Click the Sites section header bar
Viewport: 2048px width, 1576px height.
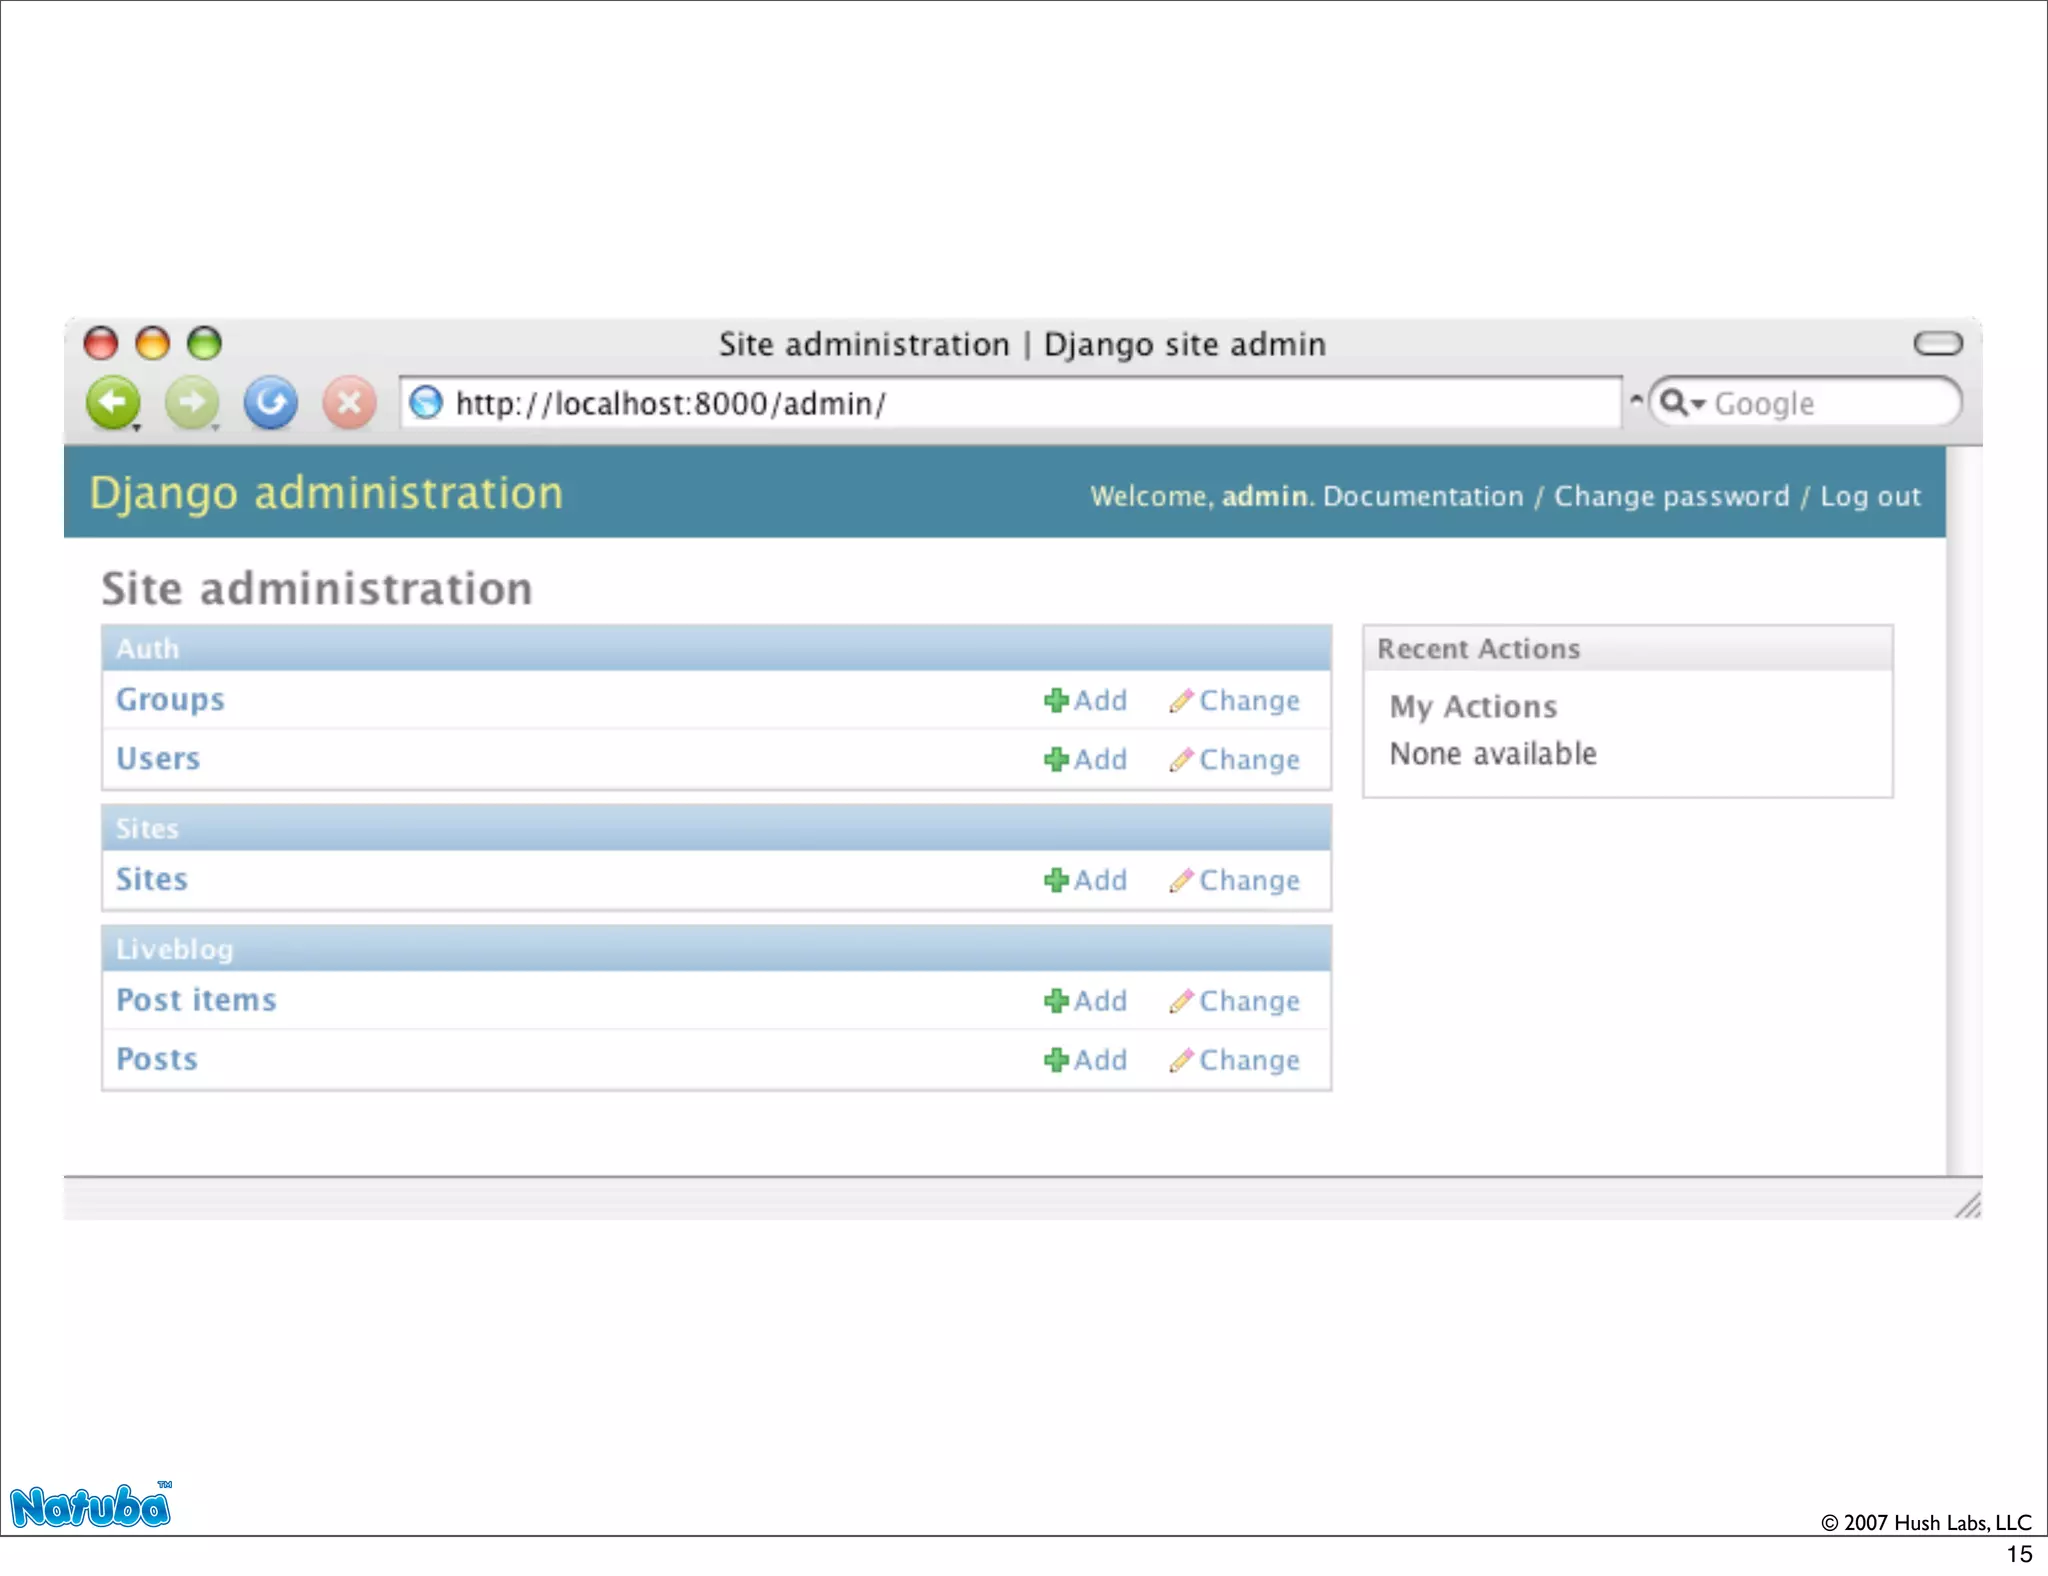(716, 828)
